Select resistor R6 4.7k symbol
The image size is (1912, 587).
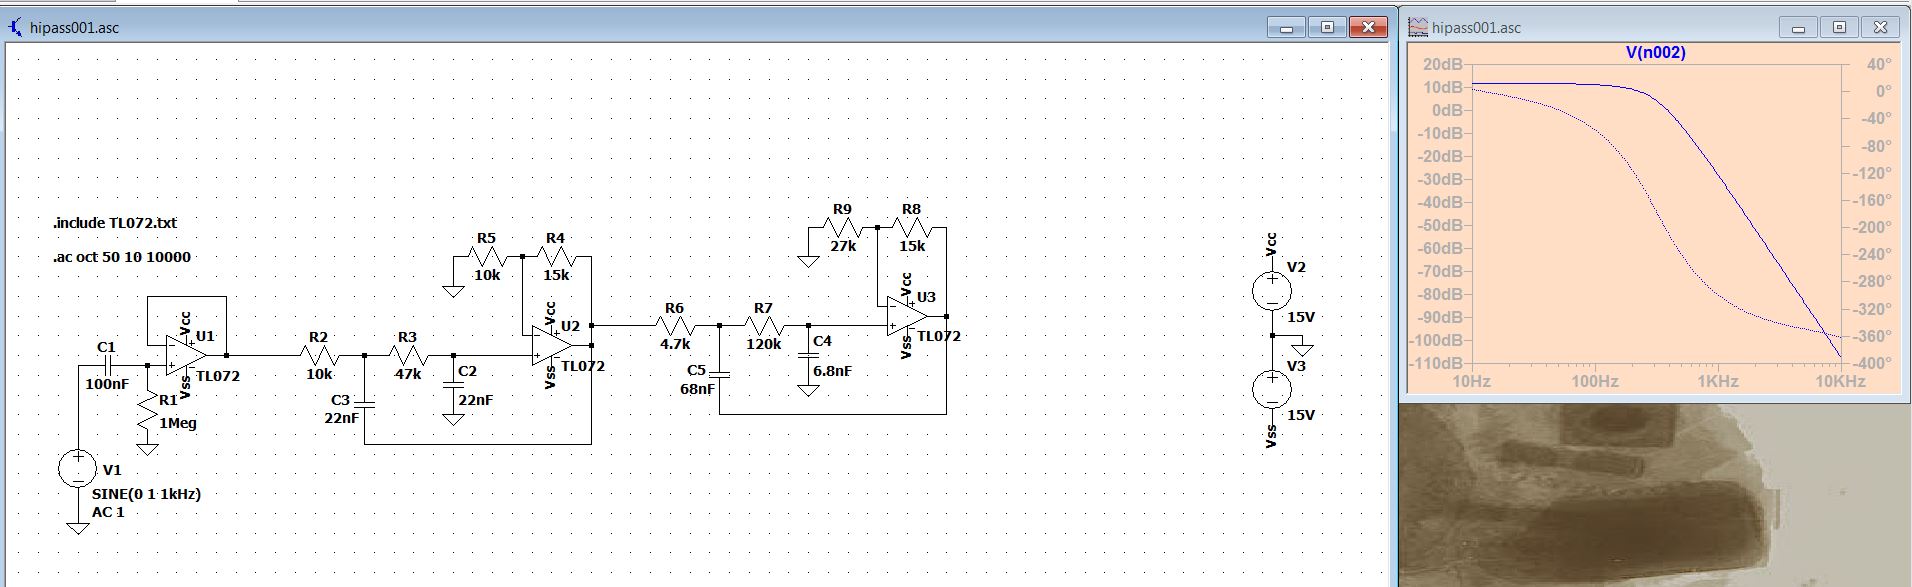[x=675, y=325]
